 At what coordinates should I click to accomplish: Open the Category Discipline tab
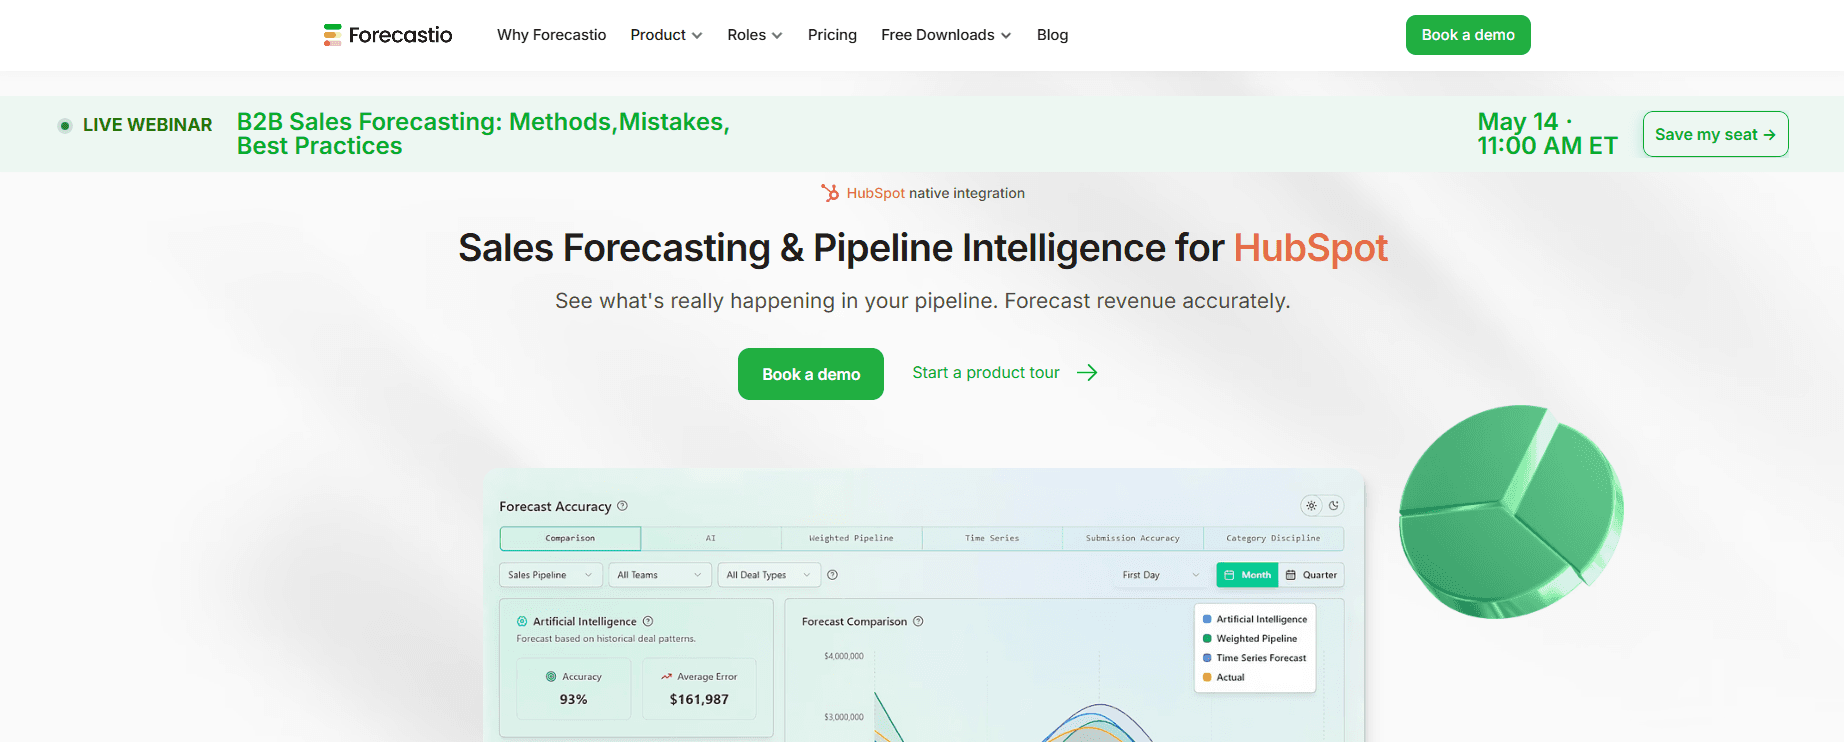pos(1273,538)
